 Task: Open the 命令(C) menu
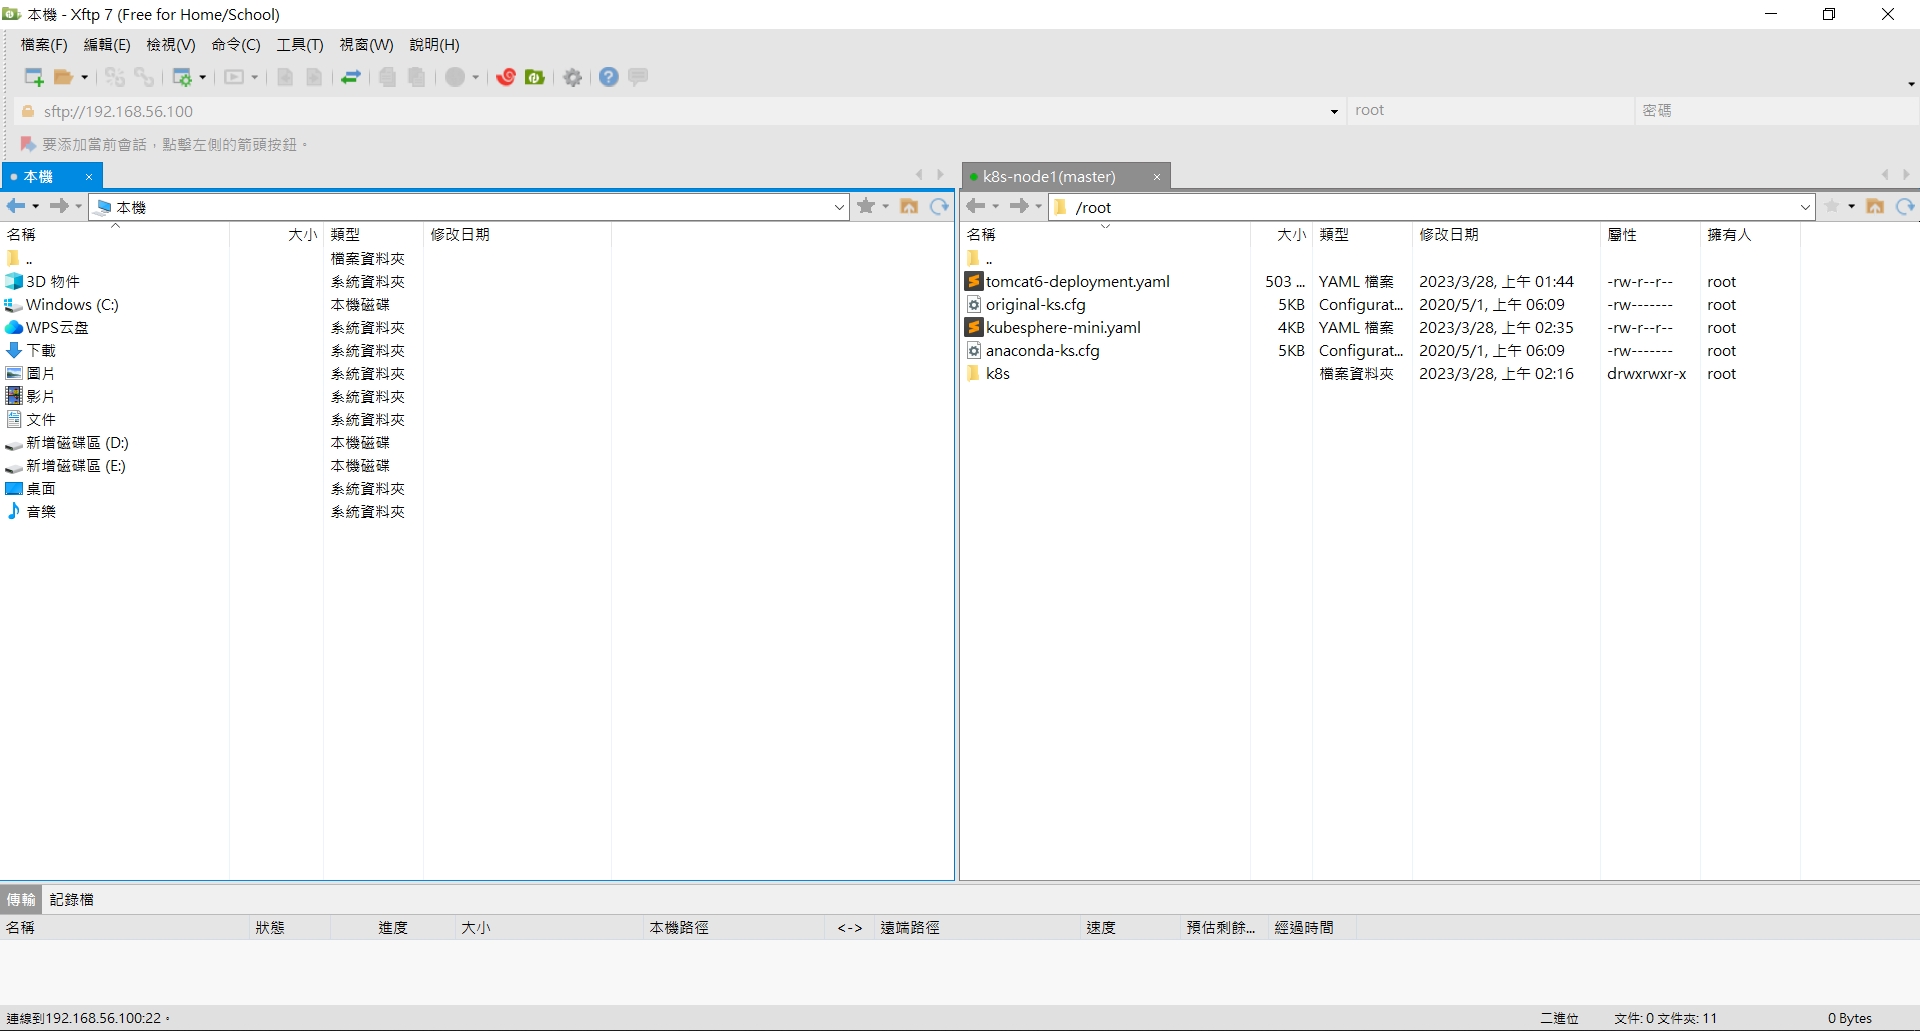point(236,45)
